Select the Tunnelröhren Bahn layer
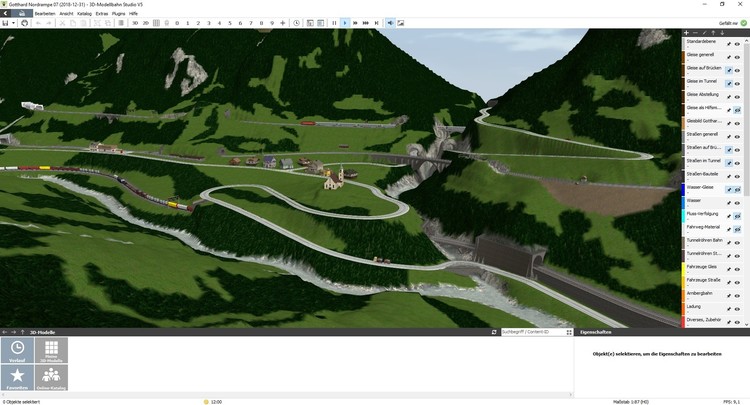The image size is (750, 405). [705, 240]
